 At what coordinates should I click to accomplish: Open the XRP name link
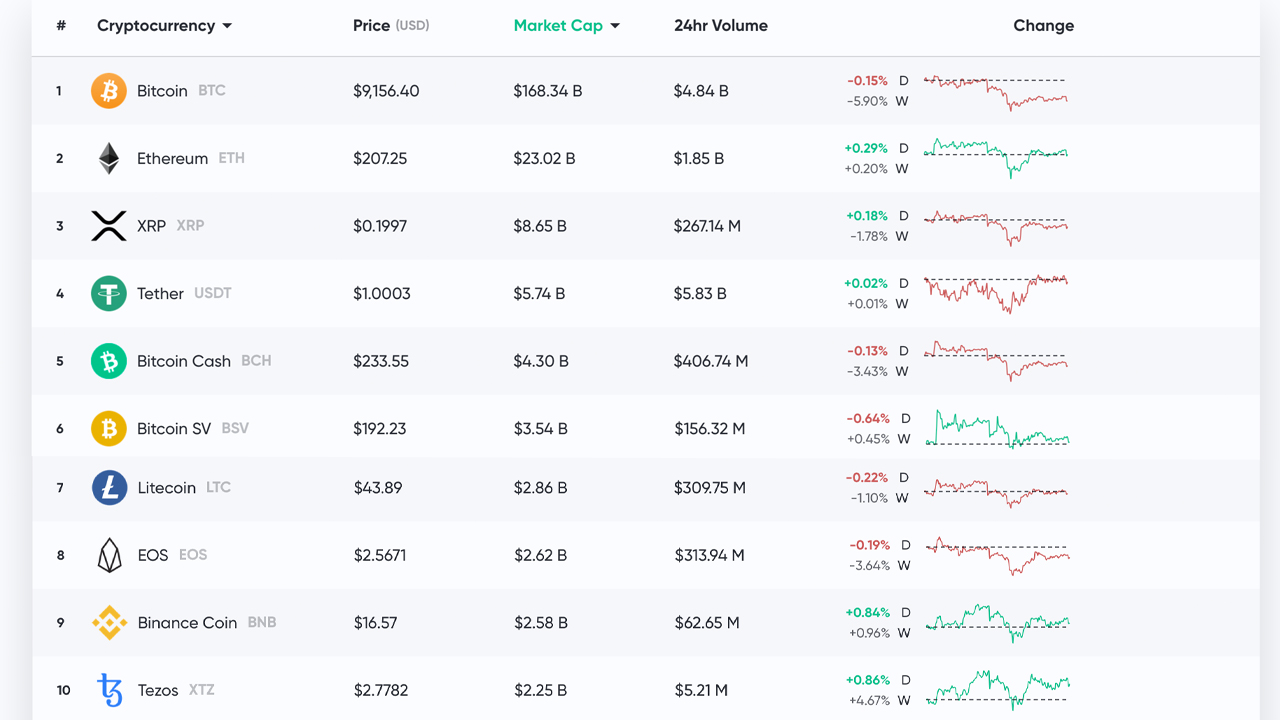point(151,225)
